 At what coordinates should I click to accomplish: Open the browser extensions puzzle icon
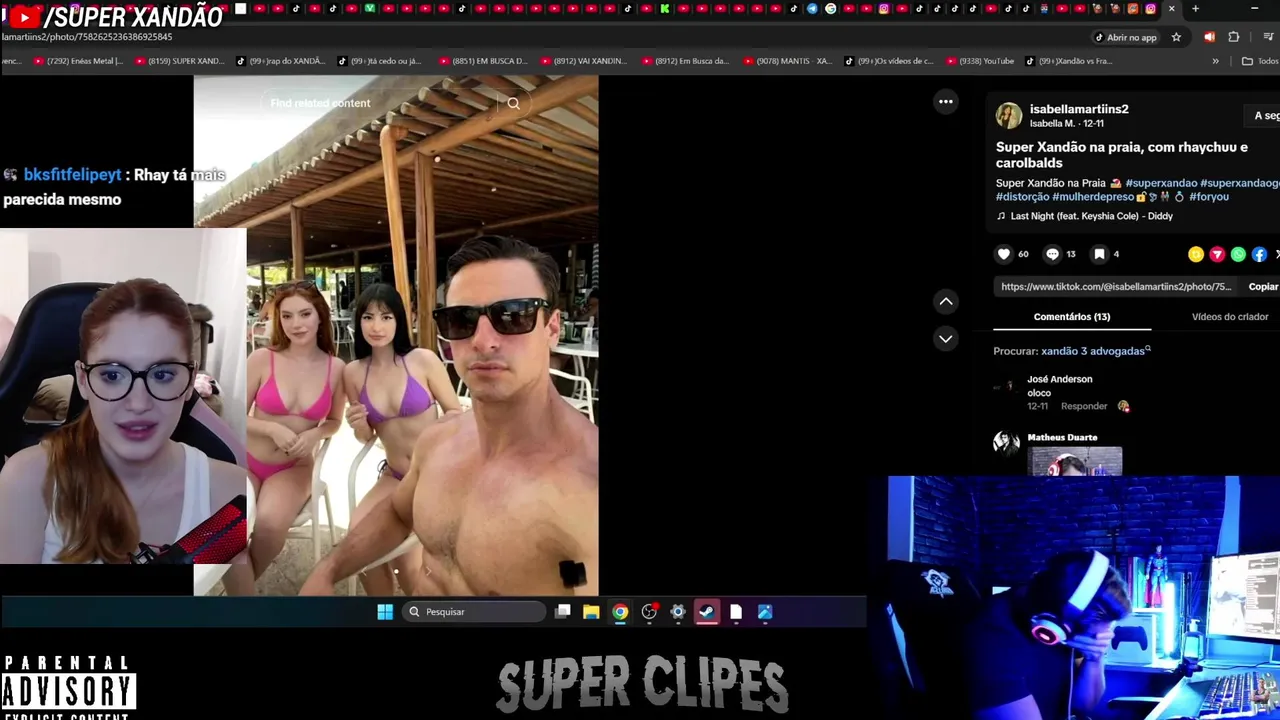pyautogui.click(x=1233, y=37)
